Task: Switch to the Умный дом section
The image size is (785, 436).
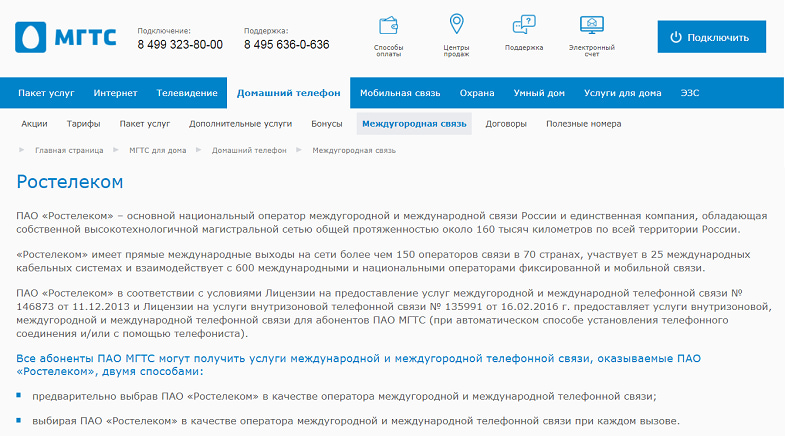Action: click(539, 93)
